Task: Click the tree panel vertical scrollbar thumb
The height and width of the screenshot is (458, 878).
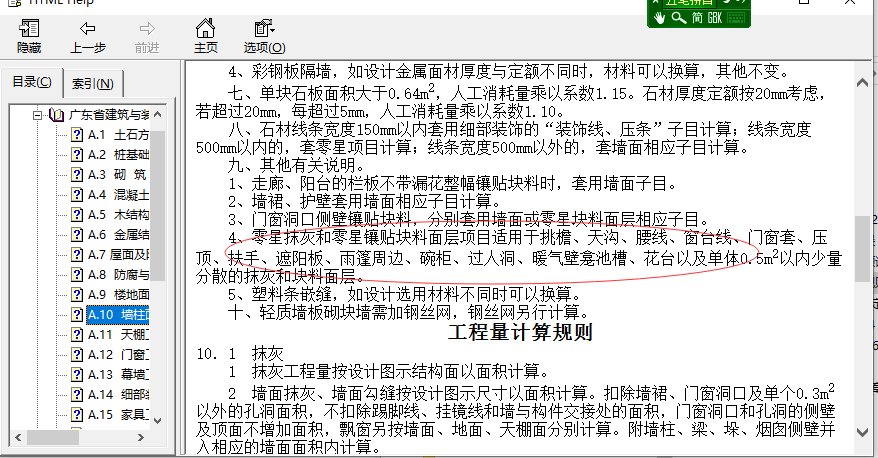Action: coord(157,205)
